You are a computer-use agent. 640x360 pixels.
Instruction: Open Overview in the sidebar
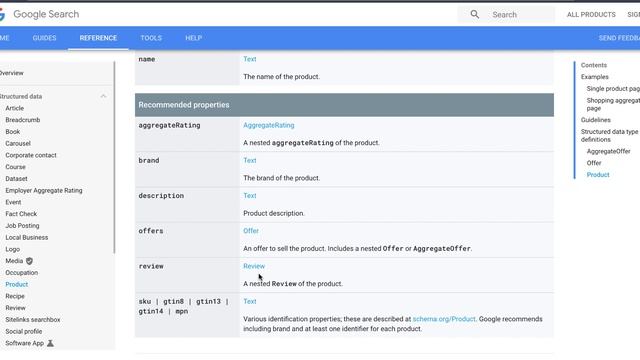tap(11, 73)
